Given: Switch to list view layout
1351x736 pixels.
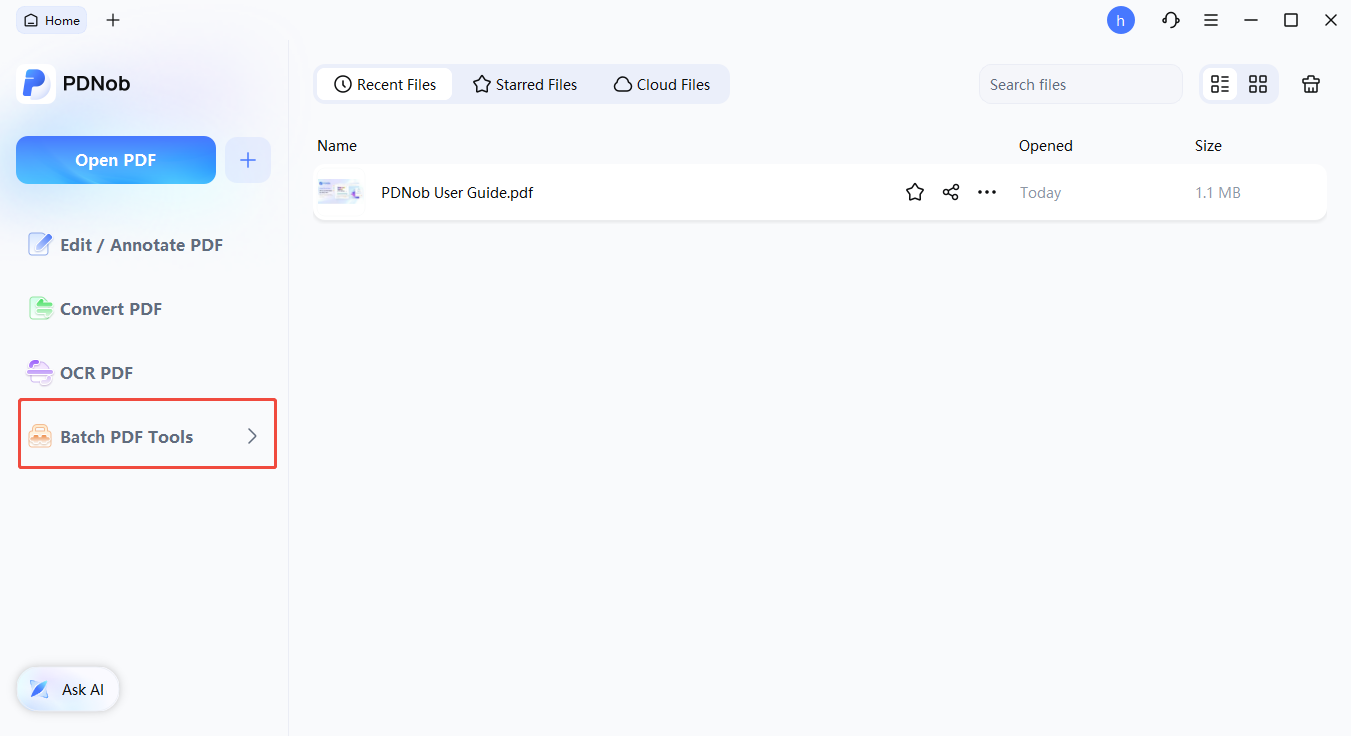Looking at the screenshot, I should [x=1219, y=84].
